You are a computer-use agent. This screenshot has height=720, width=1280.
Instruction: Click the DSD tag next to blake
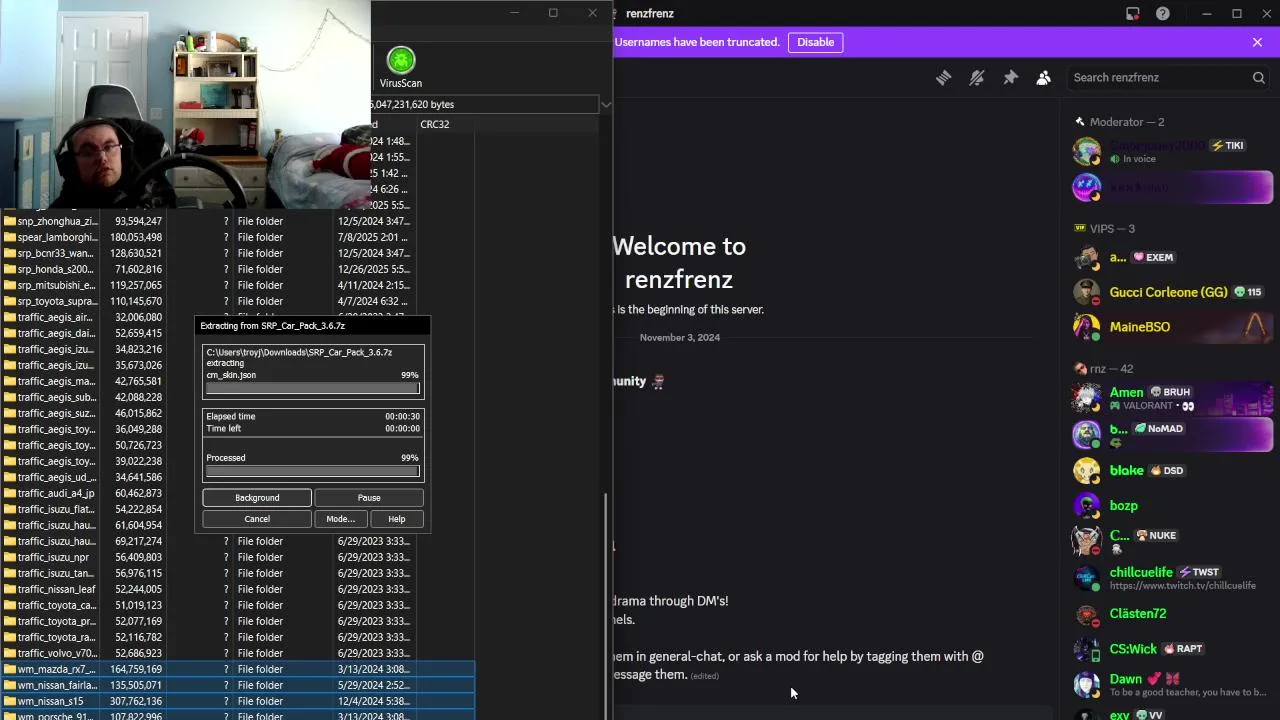click(x=1167, y=470)
